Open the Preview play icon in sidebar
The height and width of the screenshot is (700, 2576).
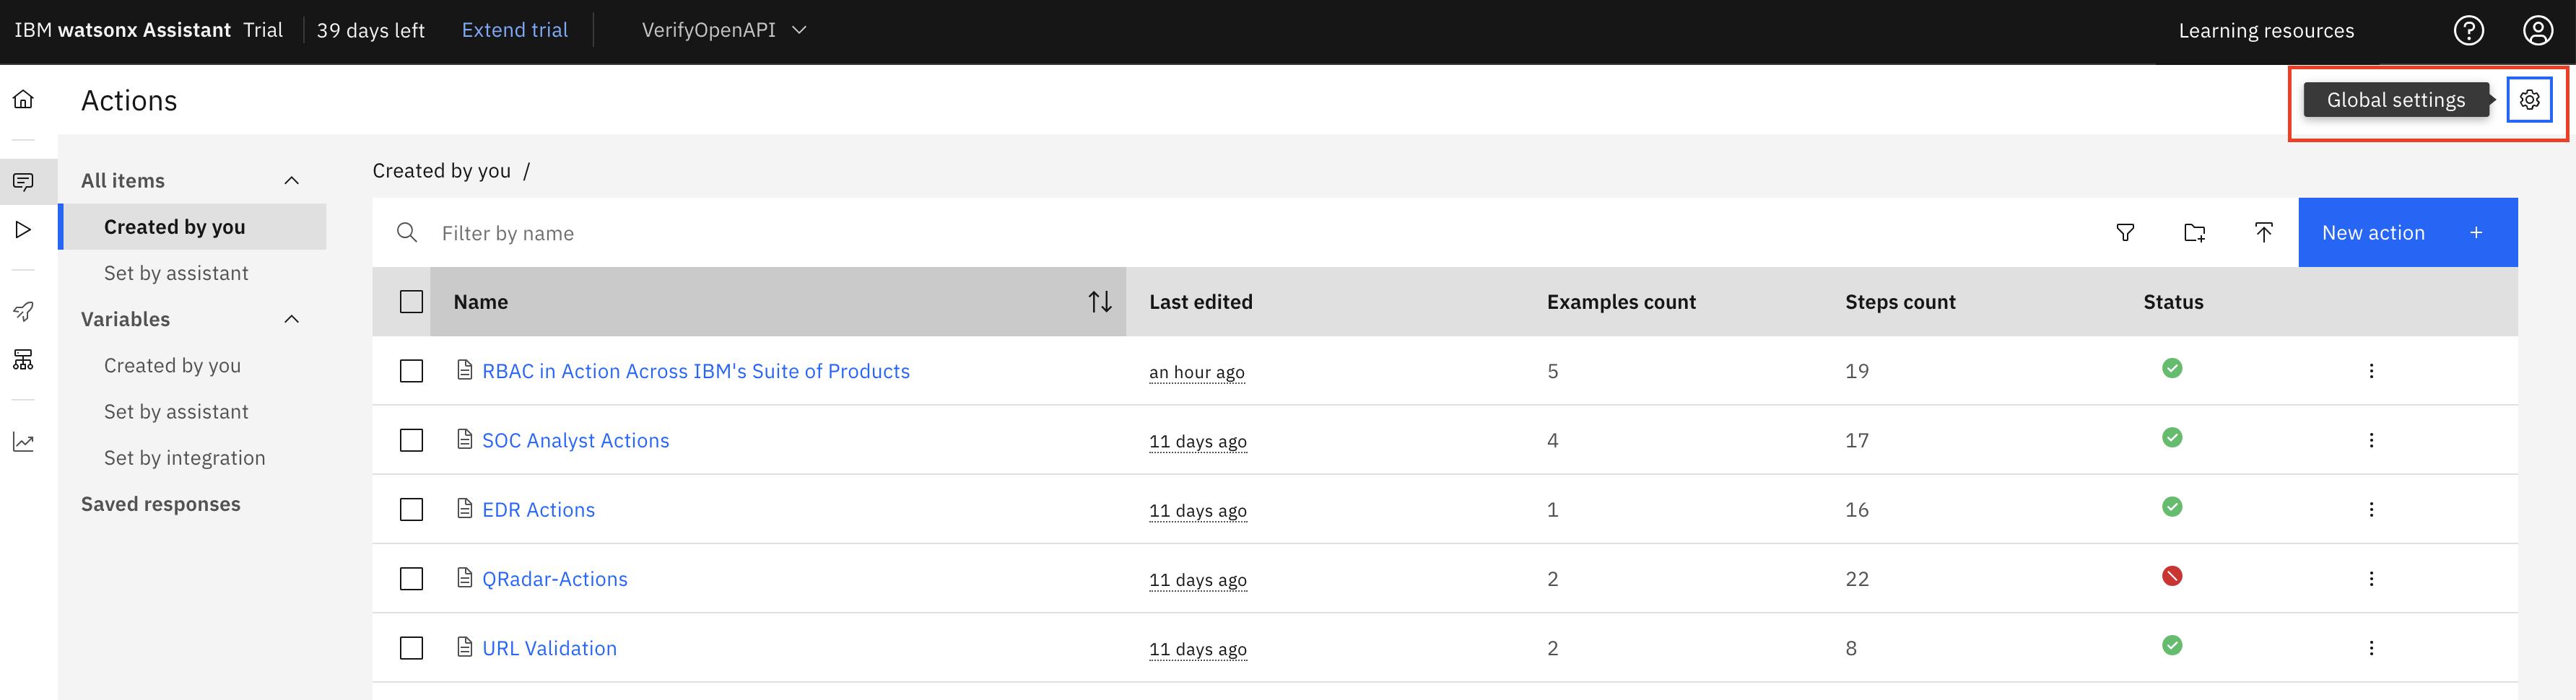(x=23, y=230)
